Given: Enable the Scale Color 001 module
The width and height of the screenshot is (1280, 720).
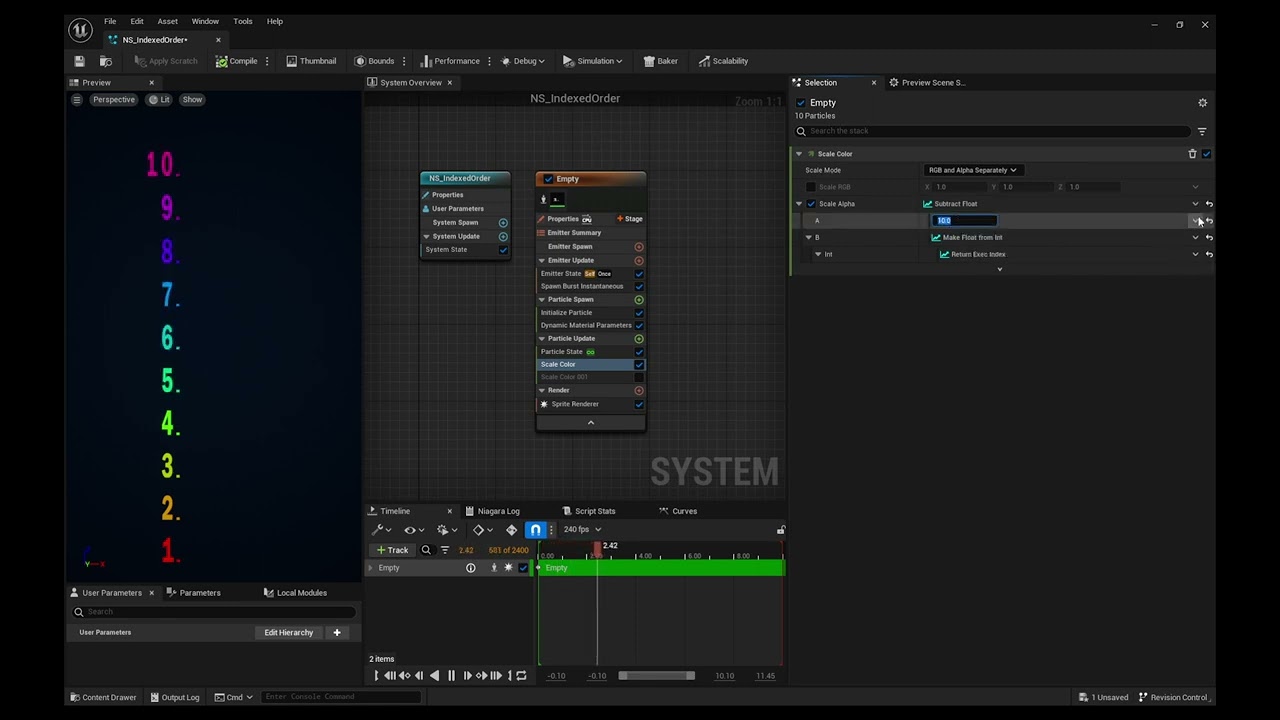Looking at the screenshot, I should [x=639, y=378].
